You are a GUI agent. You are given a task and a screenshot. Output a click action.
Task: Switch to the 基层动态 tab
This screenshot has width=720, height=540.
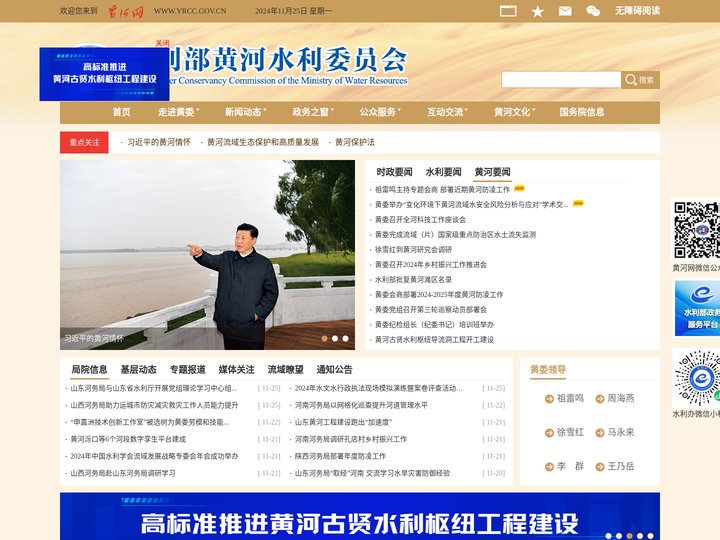point(139,370)
